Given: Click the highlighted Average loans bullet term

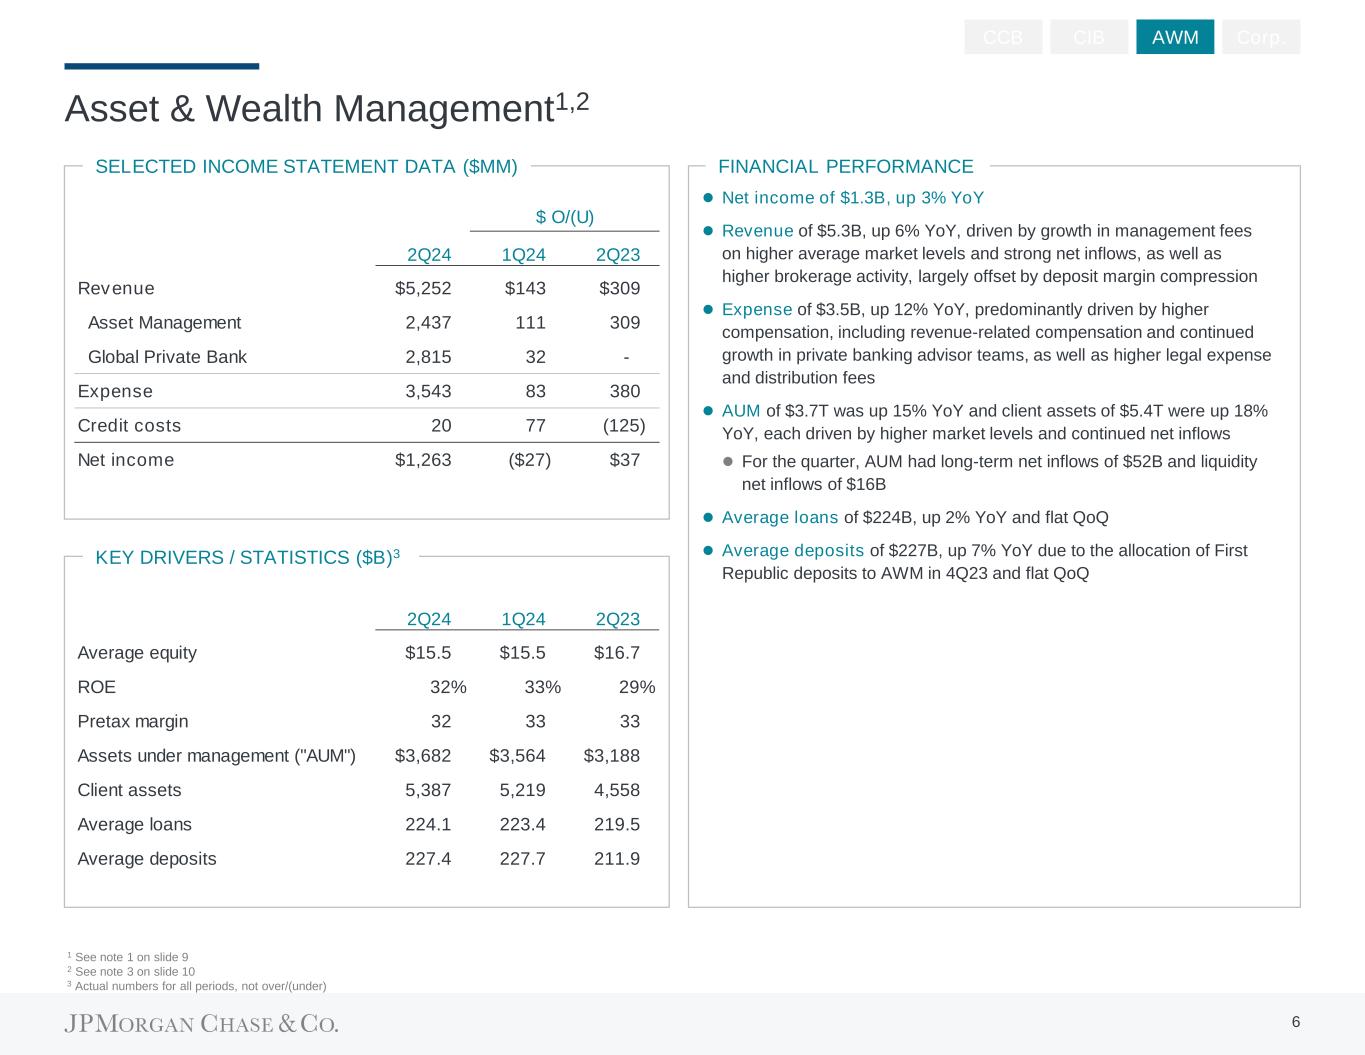Looking at the screenshot, I should (780, 518).
